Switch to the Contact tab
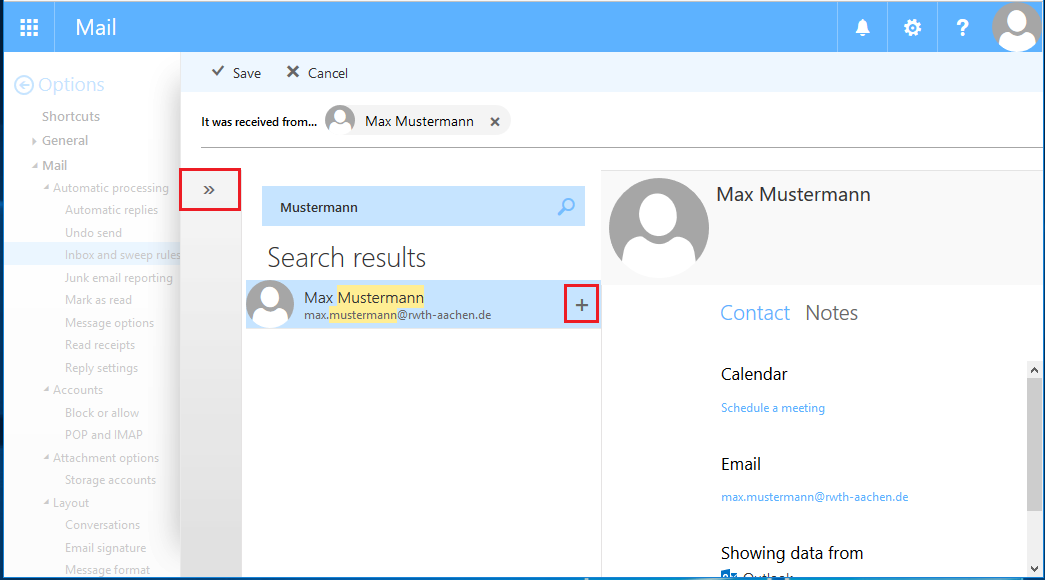The height and width of the screenshot is (580, 1045). tap(755, 312)
